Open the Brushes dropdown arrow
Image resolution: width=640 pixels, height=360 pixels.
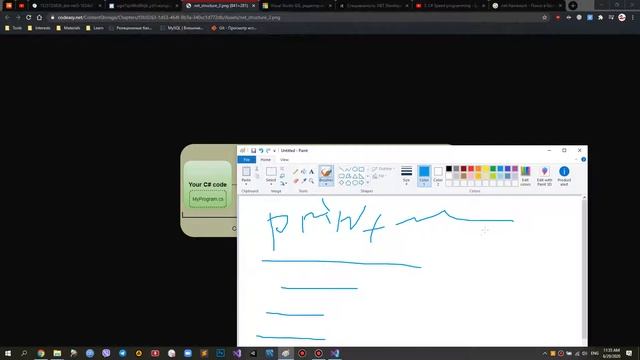[x=326, y=184]
